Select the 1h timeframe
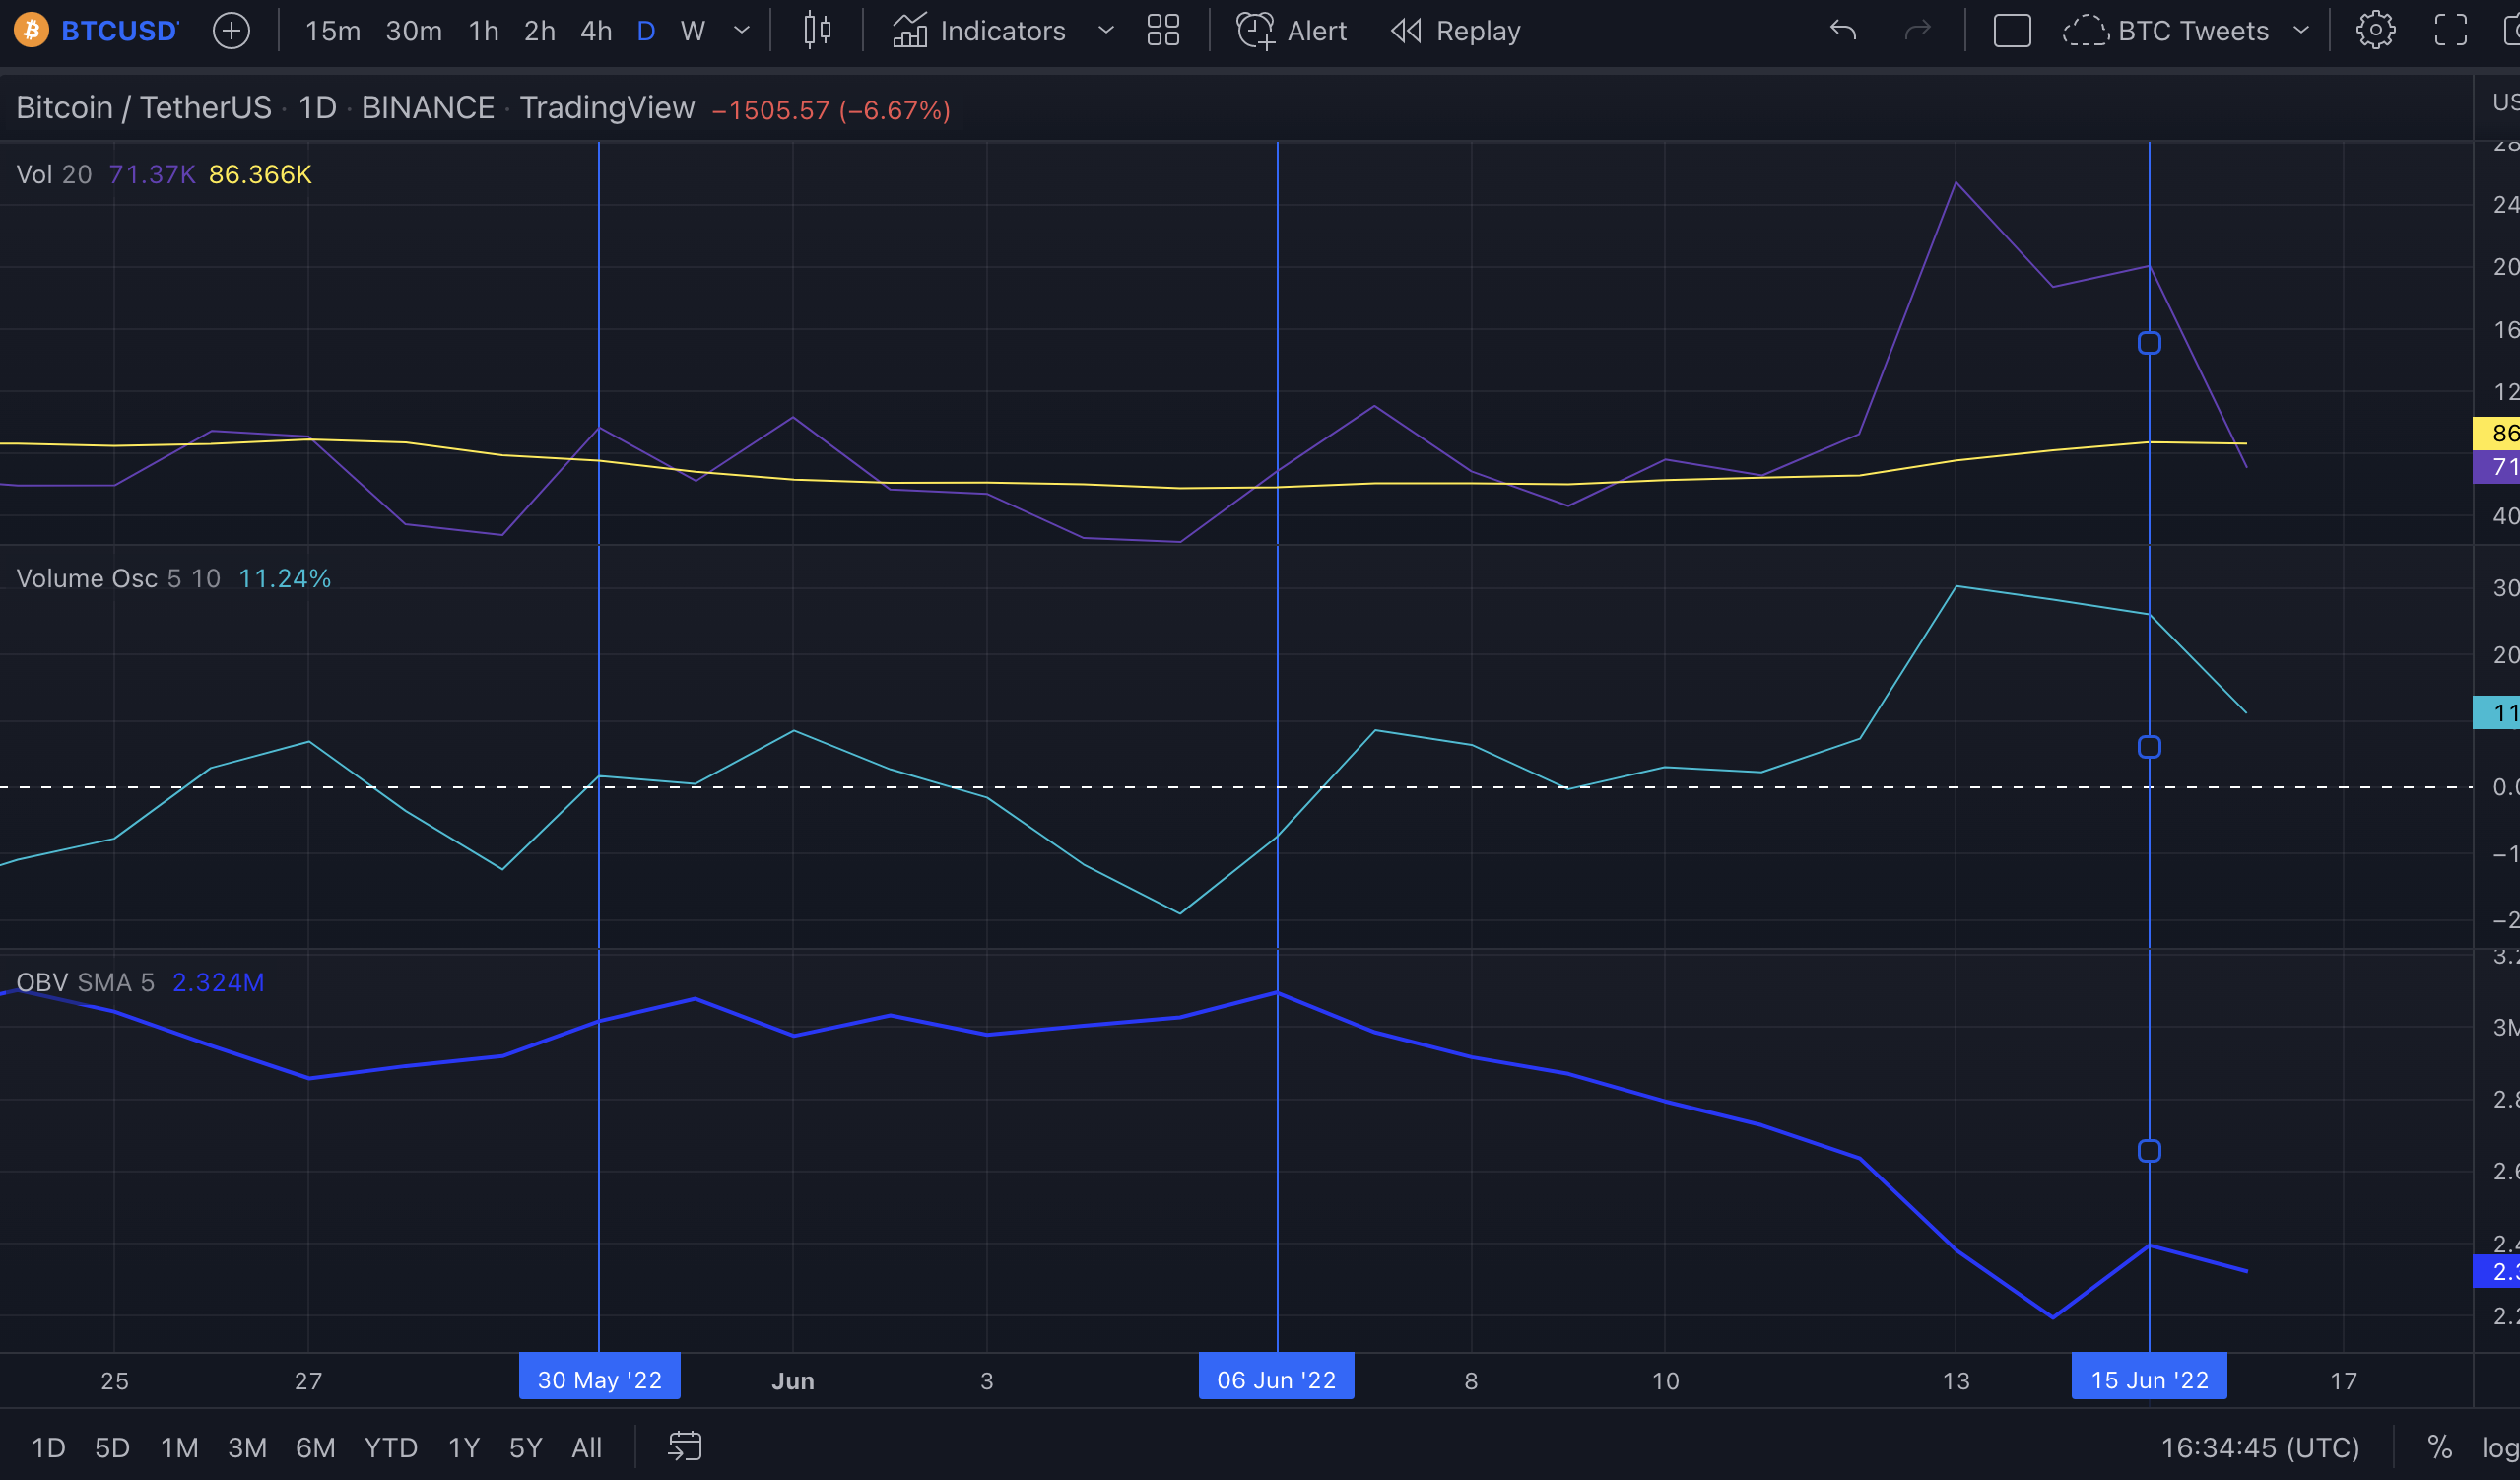Viewport: 2520px width, 1480px height. coord(484,31)
